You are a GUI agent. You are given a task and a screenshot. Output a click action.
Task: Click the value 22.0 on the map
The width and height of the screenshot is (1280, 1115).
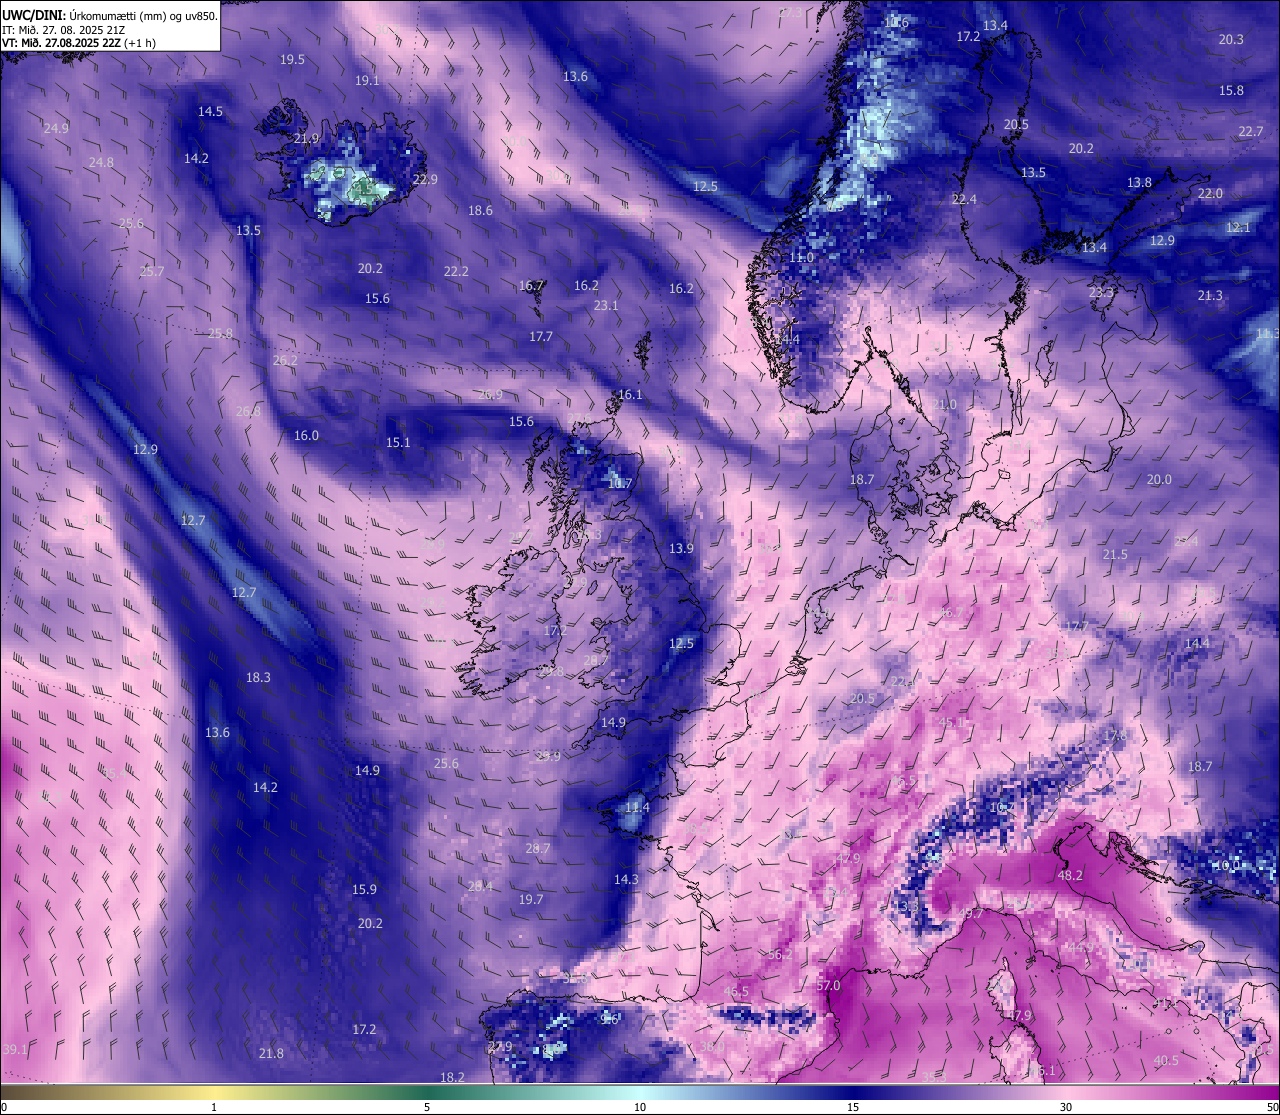click(x=1210, y=194)
